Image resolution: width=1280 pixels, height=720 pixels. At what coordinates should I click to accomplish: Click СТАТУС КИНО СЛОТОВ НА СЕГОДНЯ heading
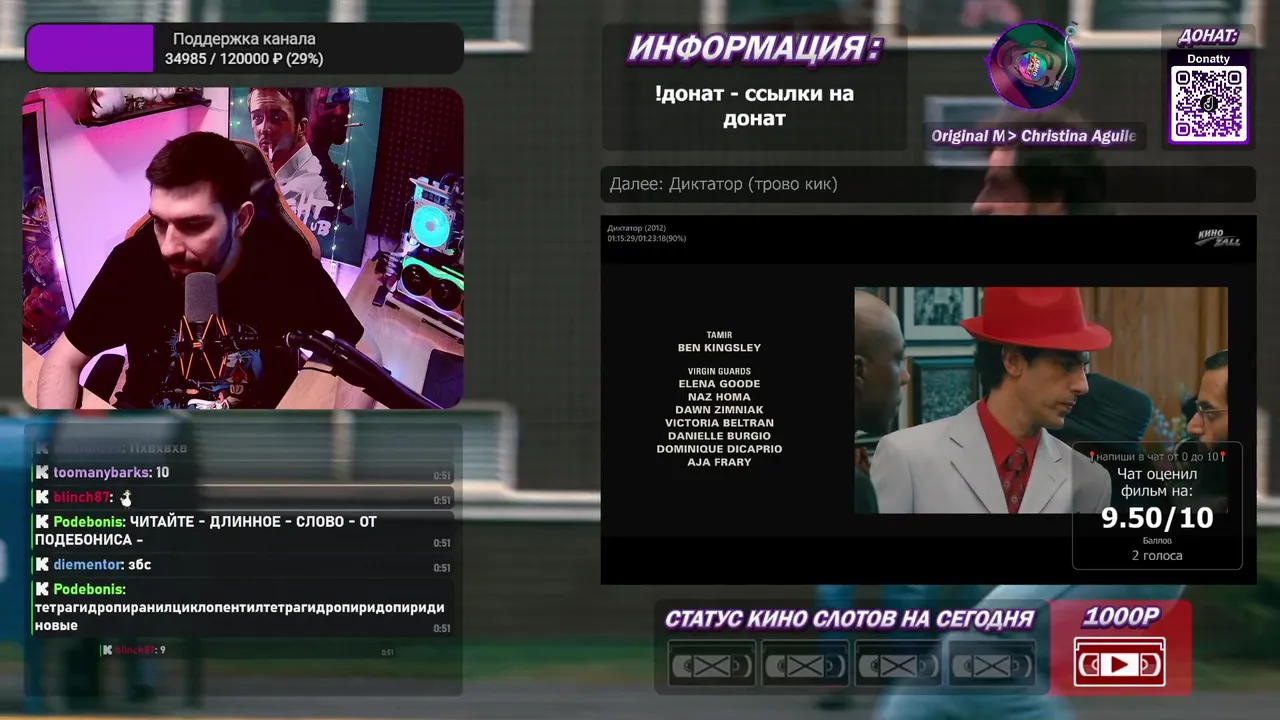(x=849, y=620)
